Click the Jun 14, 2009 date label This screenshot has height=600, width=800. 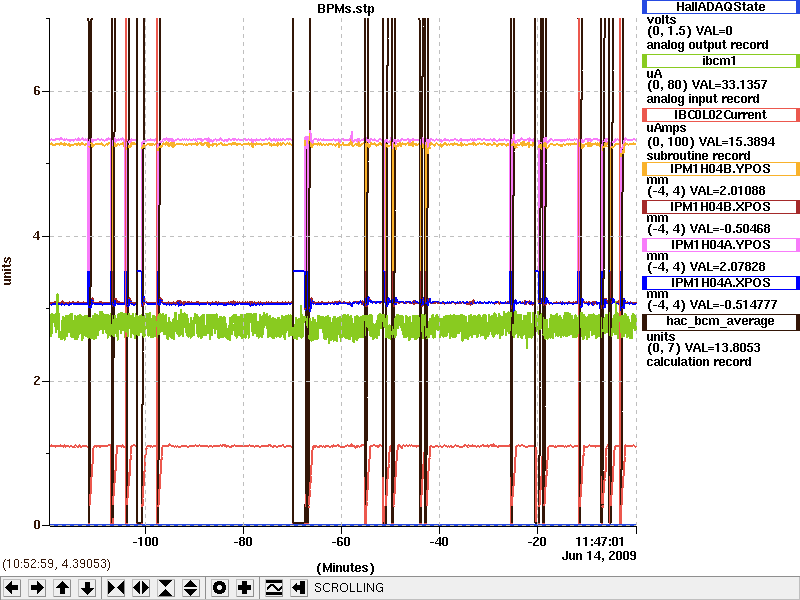[x=599, y=556]
